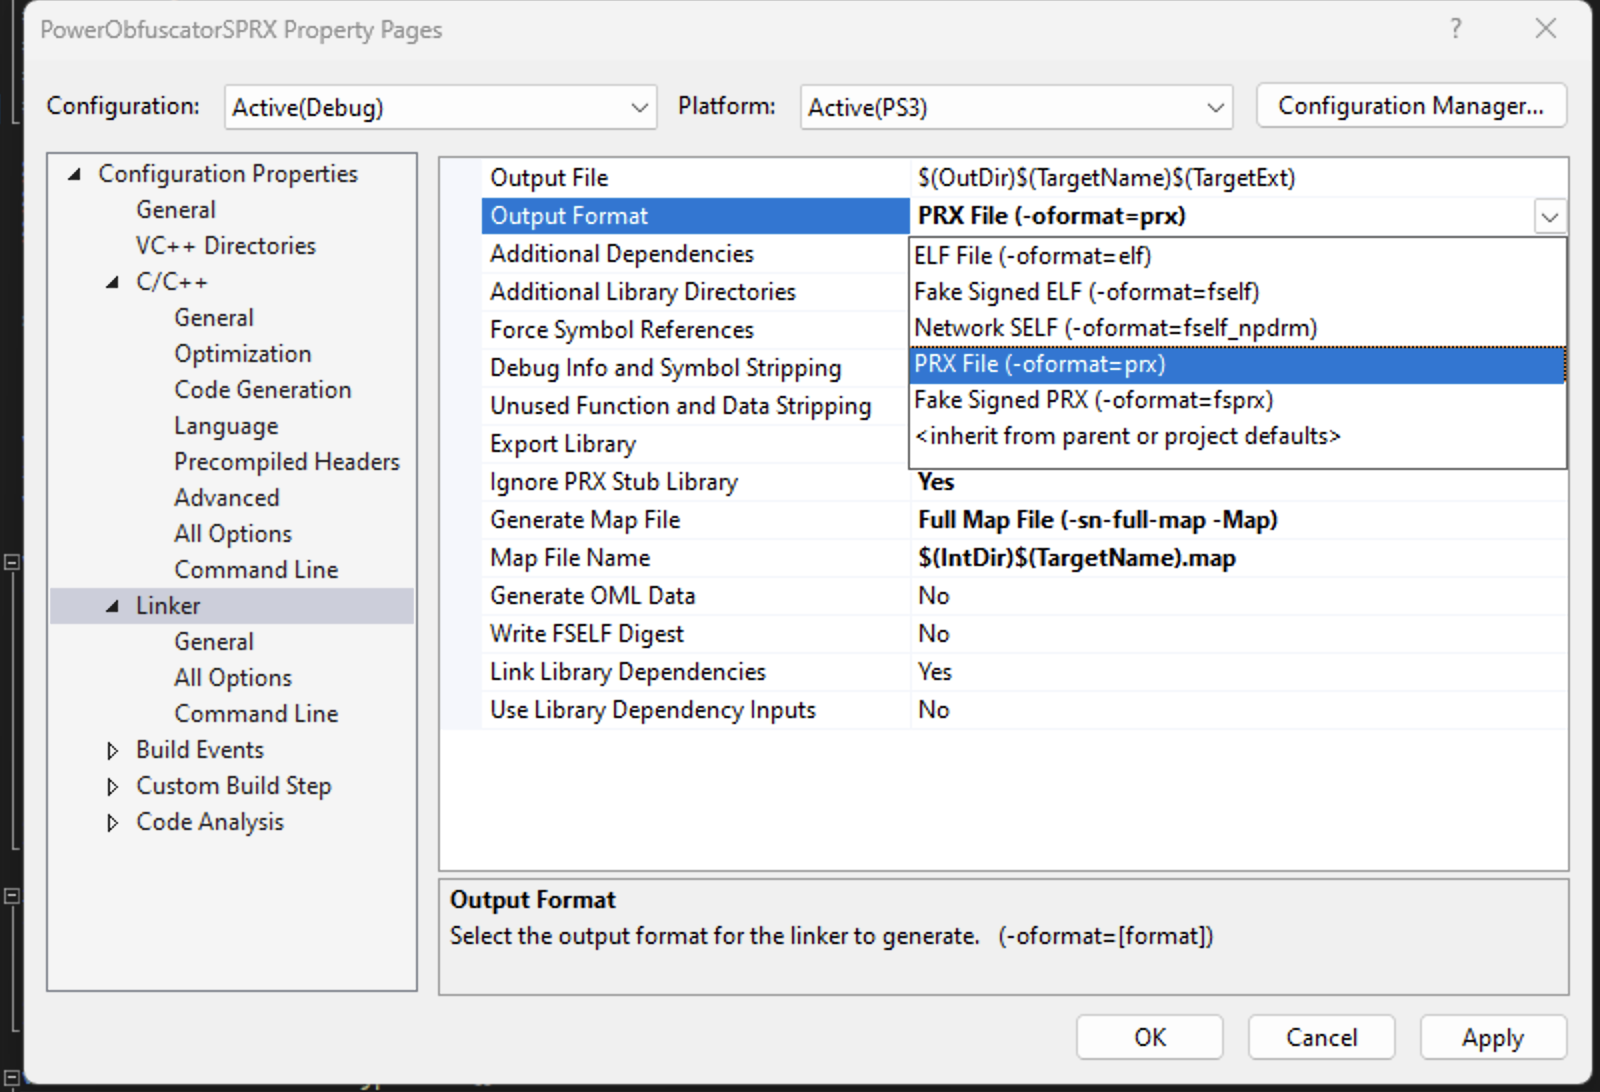Screen dimensions: 1600x1092
Task: Expand the Custom Build Step node
Action: [x=113, y=786]
